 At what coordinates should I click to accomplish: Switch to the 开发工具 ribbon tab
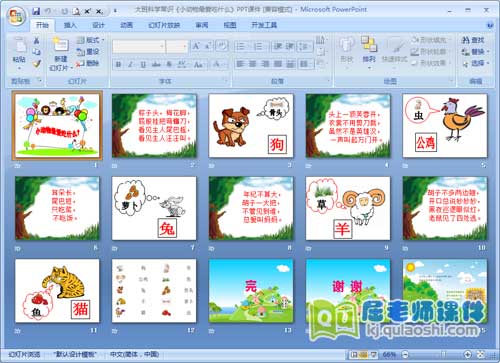264,25
